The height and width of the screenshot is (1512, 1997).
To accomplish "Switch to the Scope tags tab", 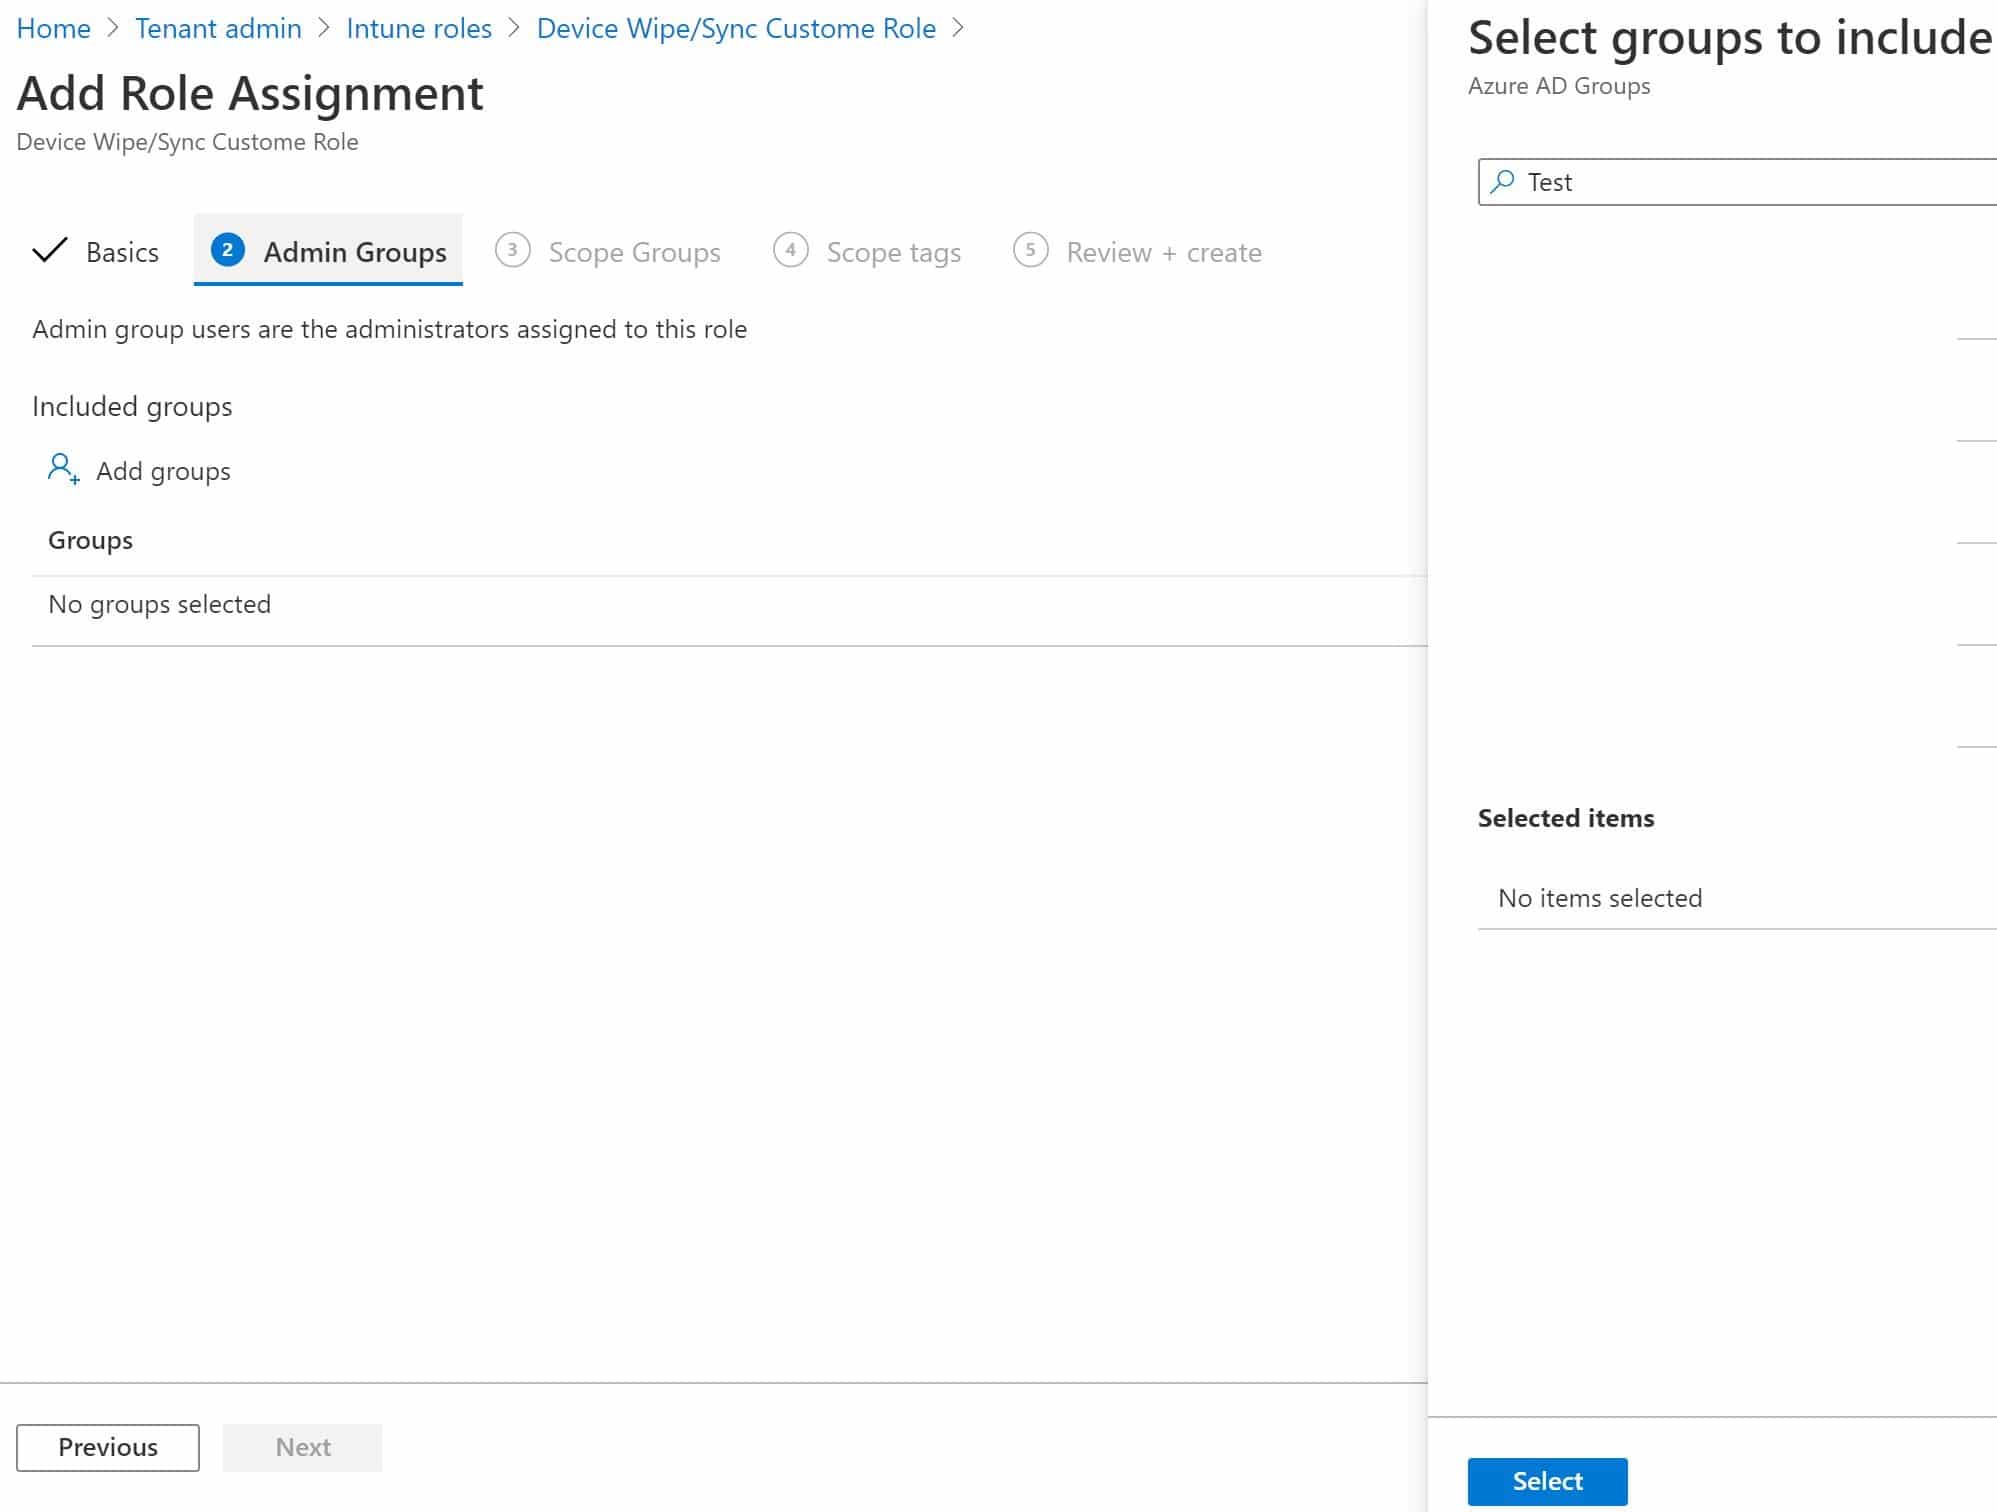I will 891,252.
